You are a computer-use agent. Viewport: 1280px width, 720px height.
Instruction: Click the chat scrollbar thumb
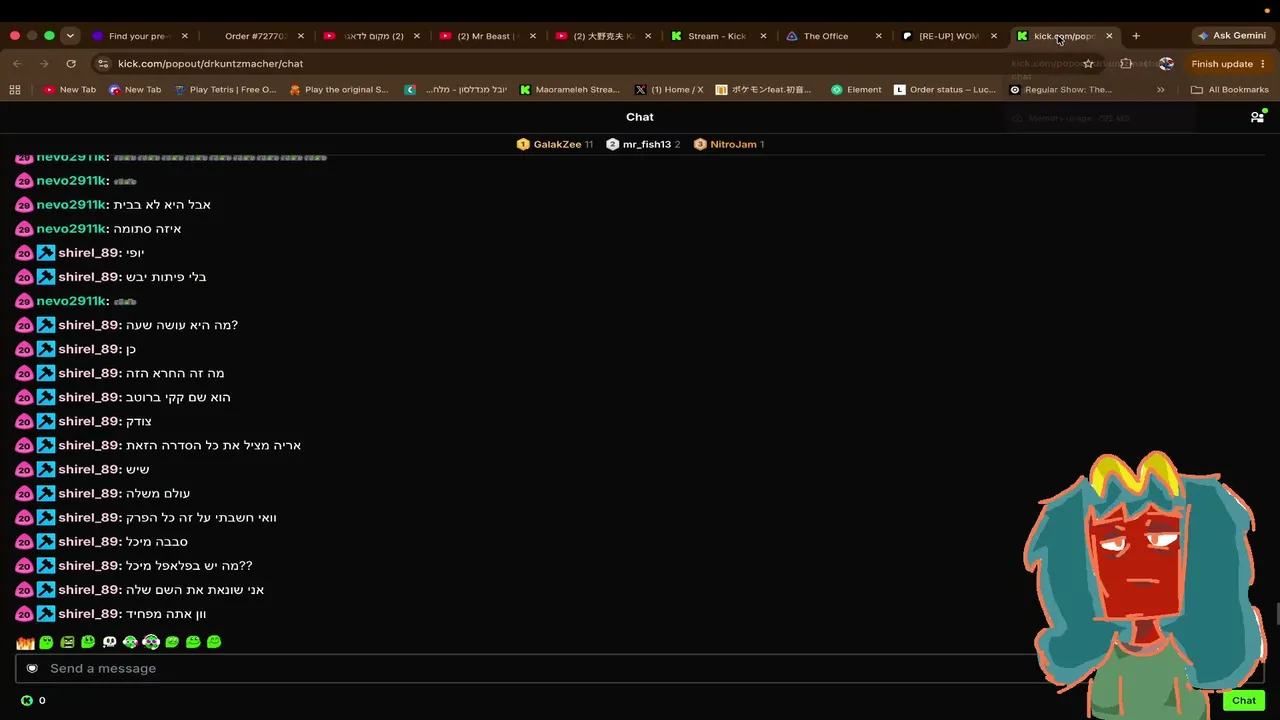[1276, 614]
